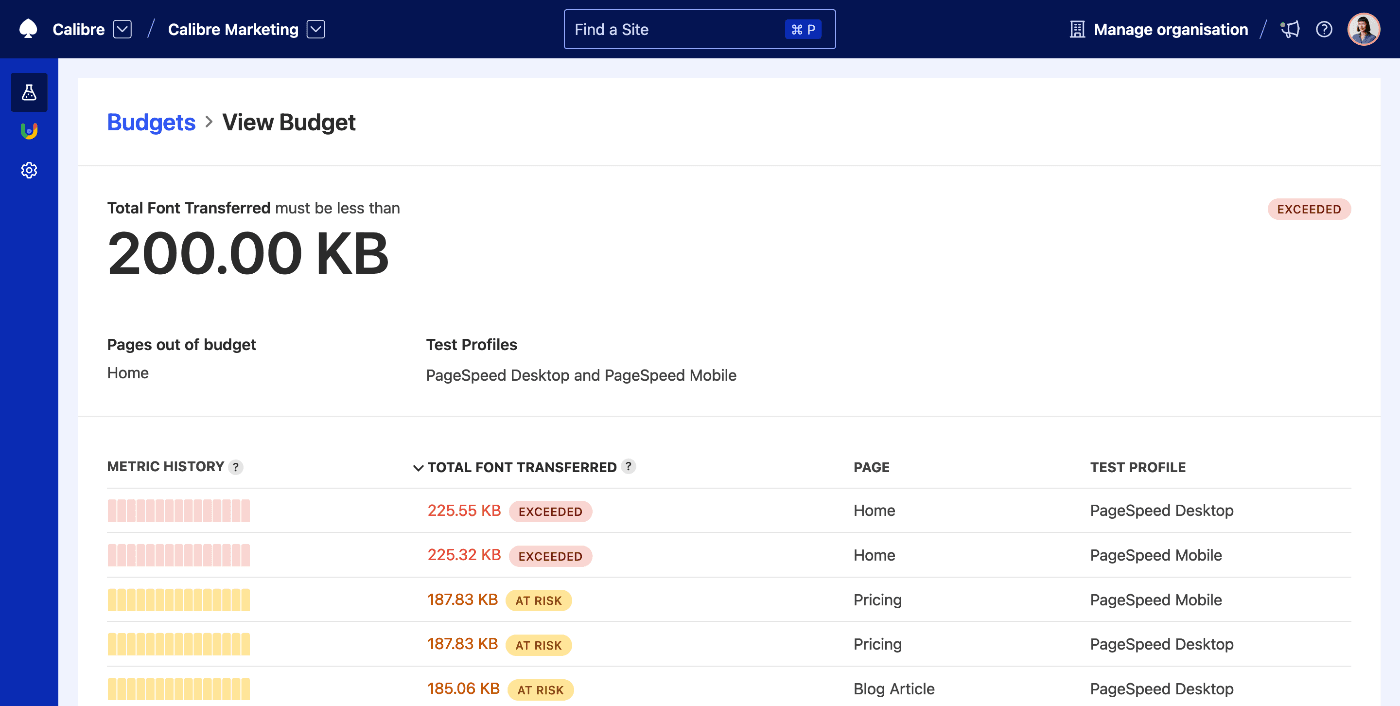Click help icon beside Metric History
This screenshot has width=1400, height=706.
coord(236,467)
